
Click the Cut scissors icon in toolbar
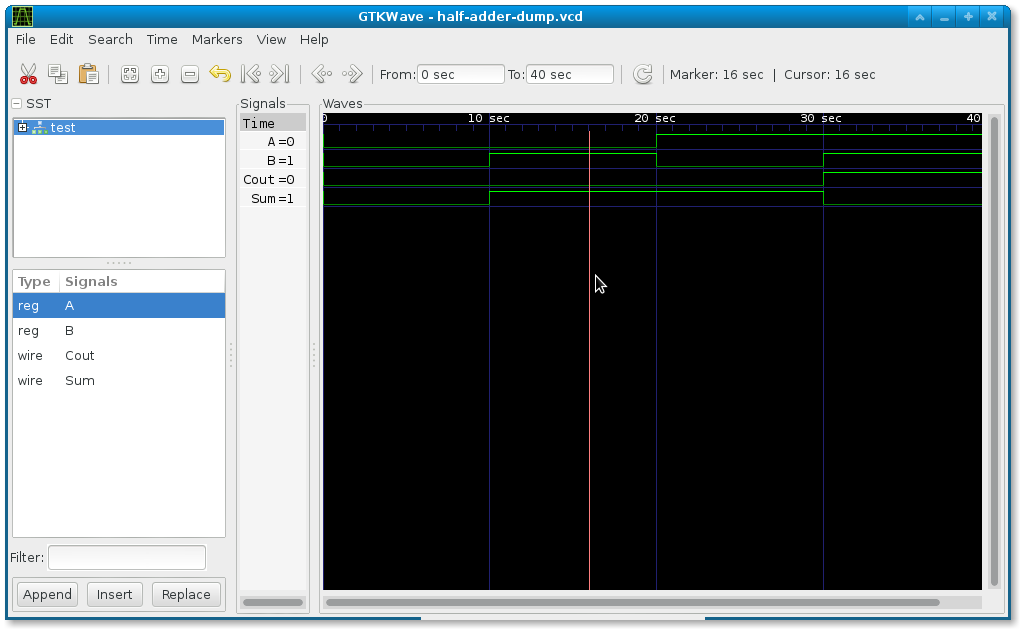(x=28, y=74)
